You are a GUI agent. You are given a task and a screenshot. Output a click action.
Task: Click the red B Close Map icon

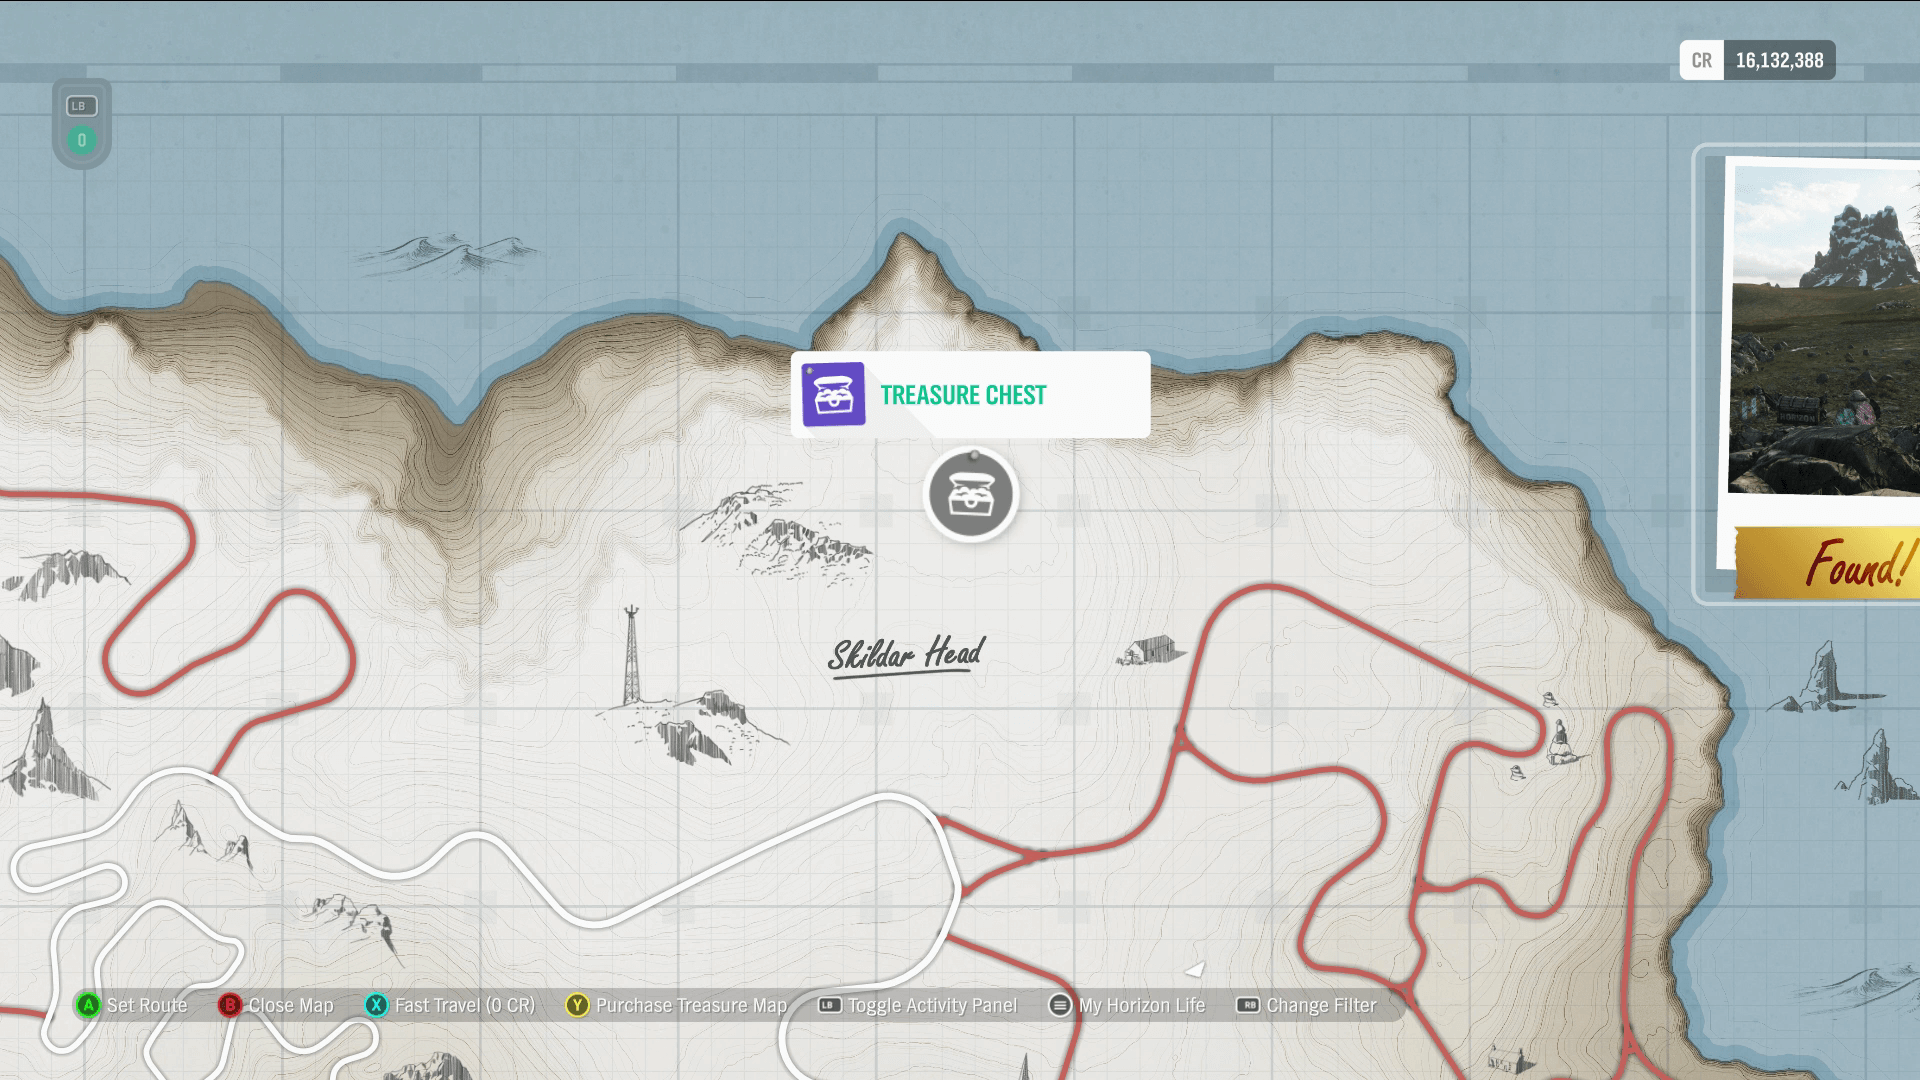click(229, 1005)
